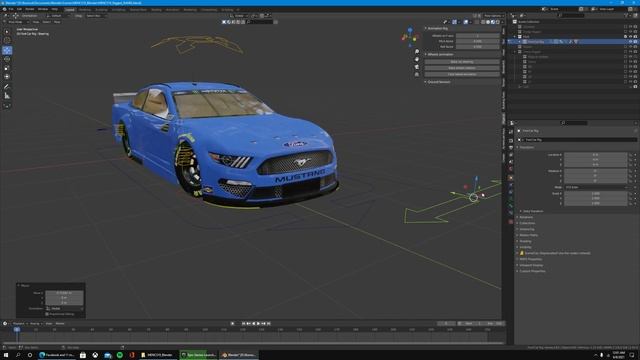
Task: Select the Select Box tool in left toolbar
Action: tap(7, 31)
